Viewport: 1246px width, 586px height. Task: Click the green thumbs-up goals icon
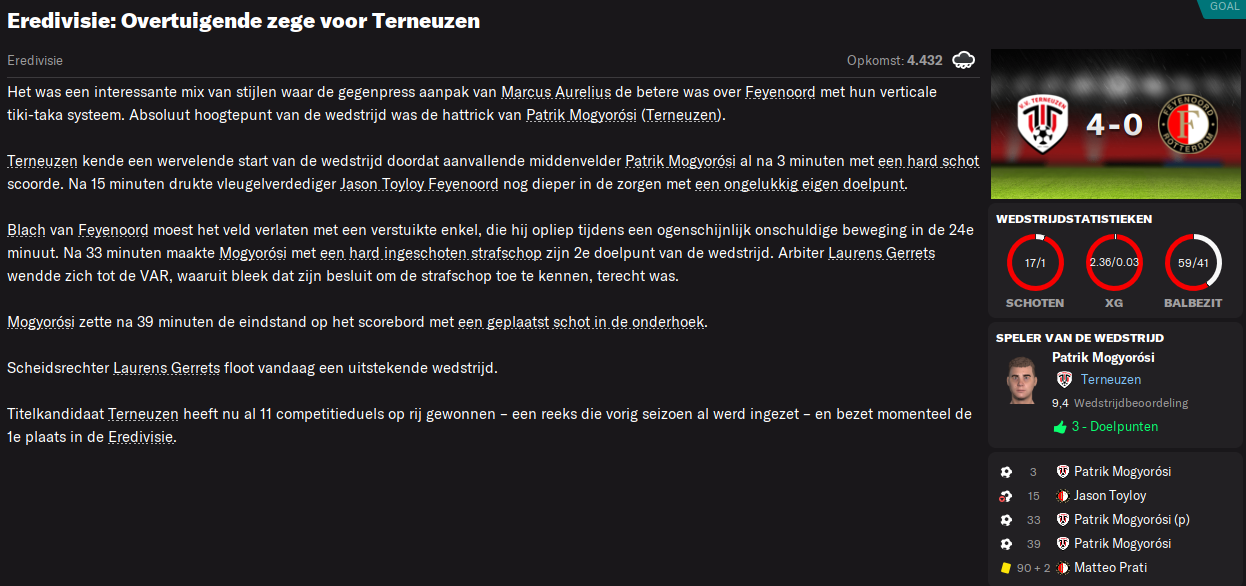pyautogui.click(x=1060, y=427)
